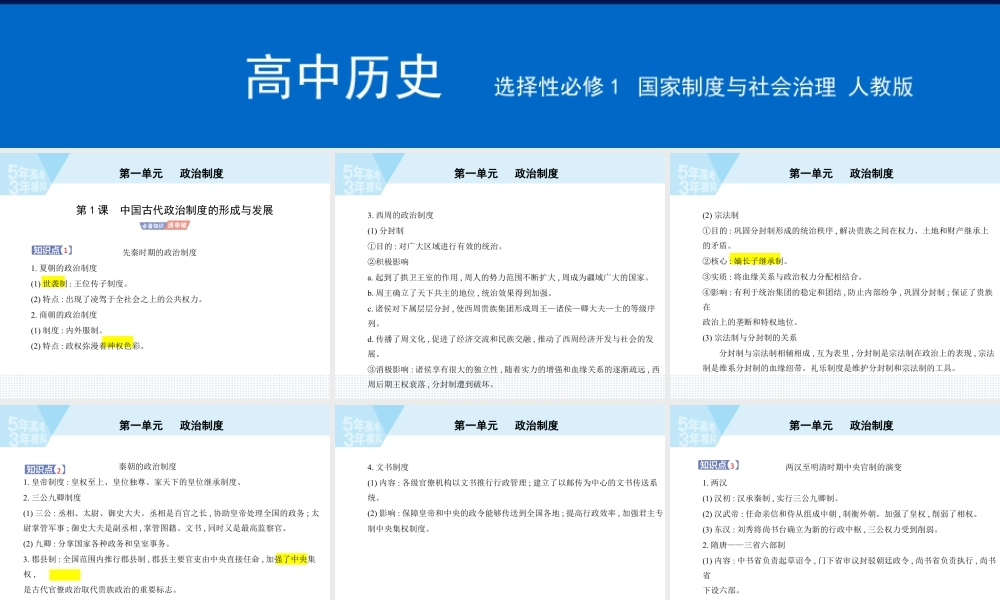Click the banner text 国家制度与社会治理
The width and height of the screenshot is (1000, 600).
click(737, 87)
